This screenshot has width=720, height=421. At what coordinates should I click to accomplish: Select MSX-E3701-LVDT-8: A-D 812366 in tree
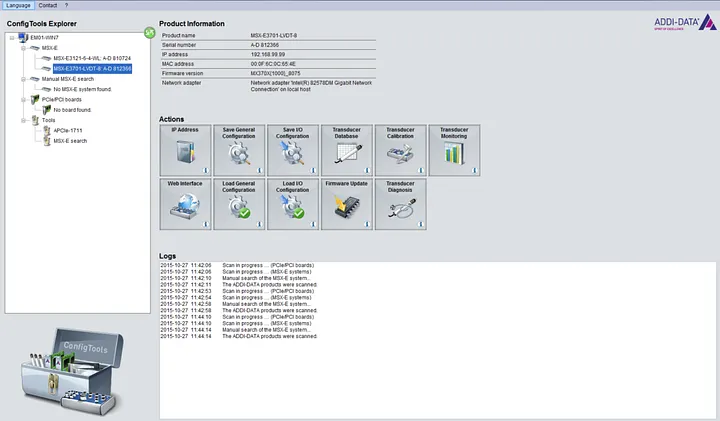pyautogui.click(x=92, y=68)
